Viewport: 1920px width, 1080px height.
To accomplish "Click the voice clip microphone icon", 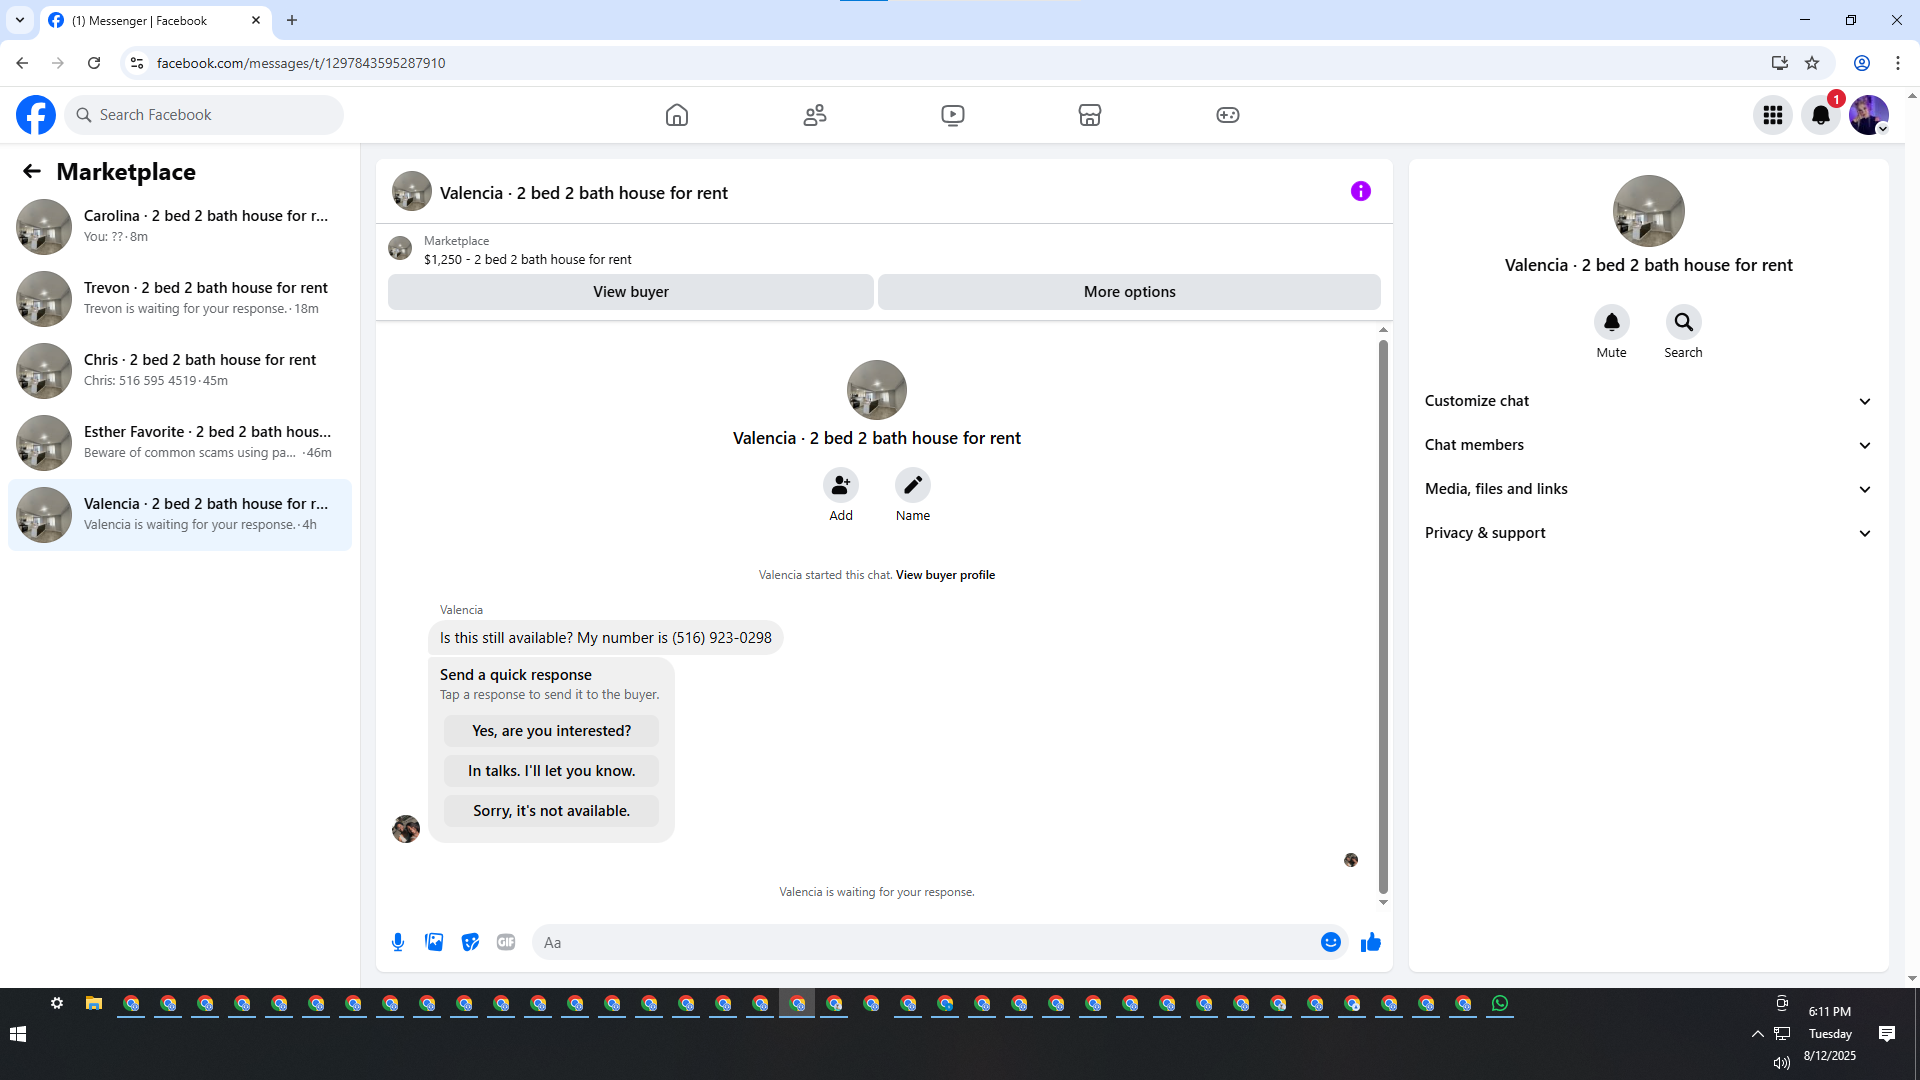I will click(x=398, y=942).
